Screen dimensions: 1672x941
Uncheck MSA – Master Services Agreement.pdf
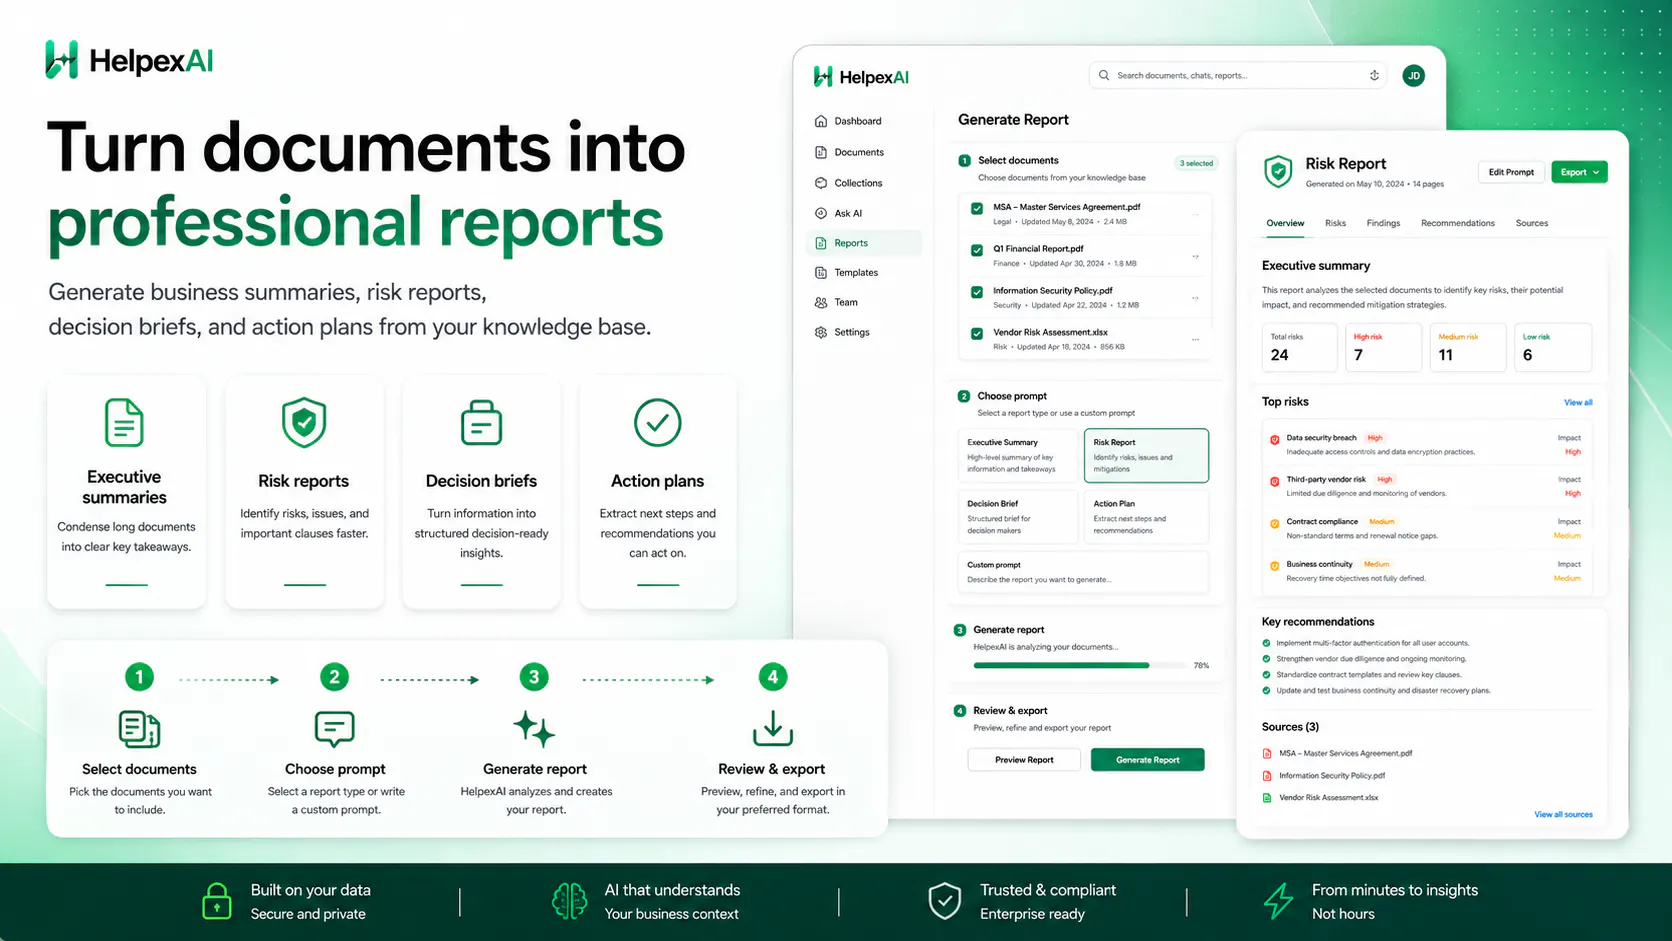click(x=977, y=209)
